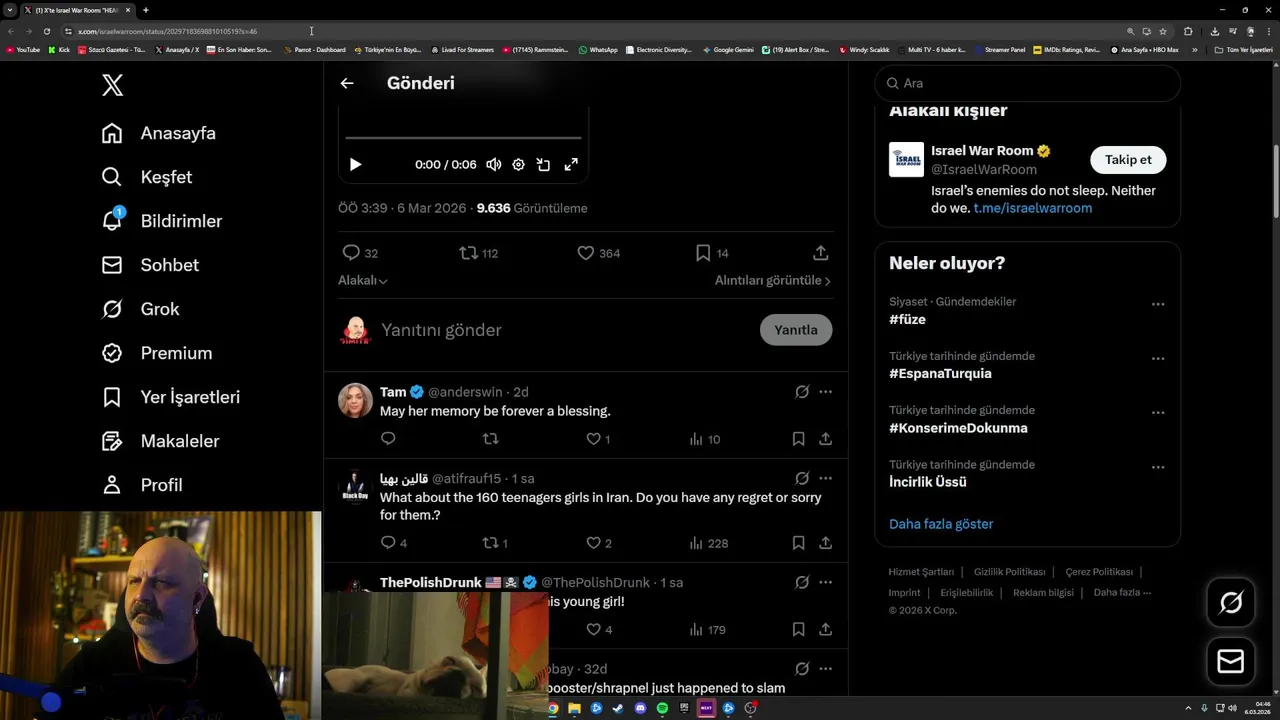Screen dimensions: 1280x720
Task: Open floating messages envelope button
Action: pyautogui.click(x=1231, y=662)
